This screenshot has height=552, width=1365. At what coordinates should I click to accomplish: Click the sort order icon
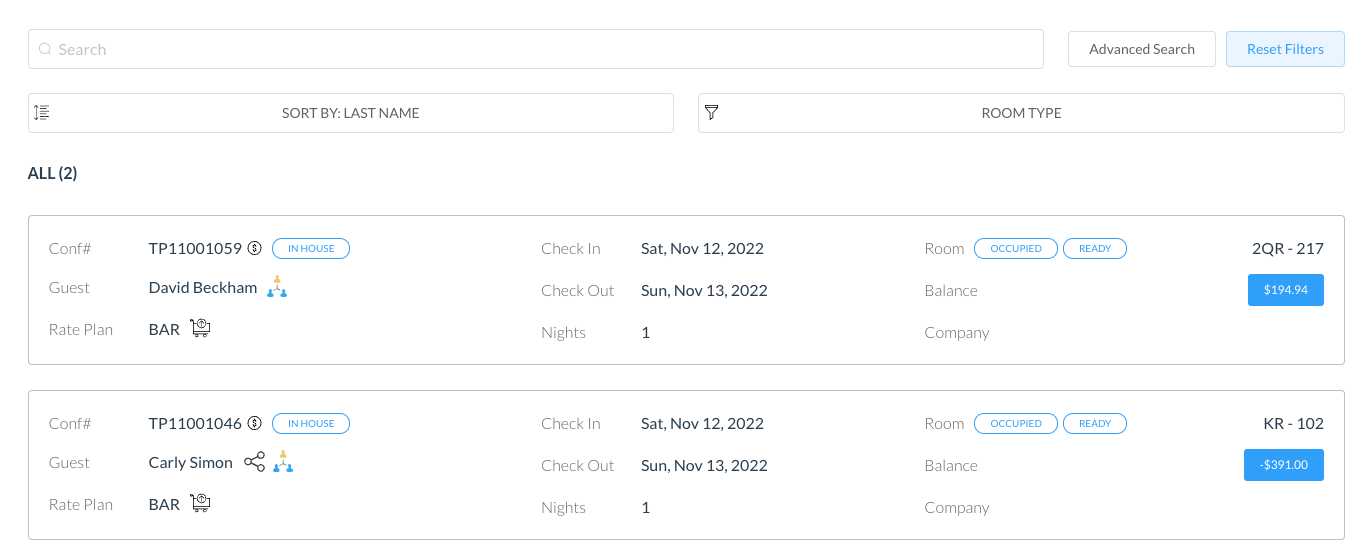click(42, 113)
